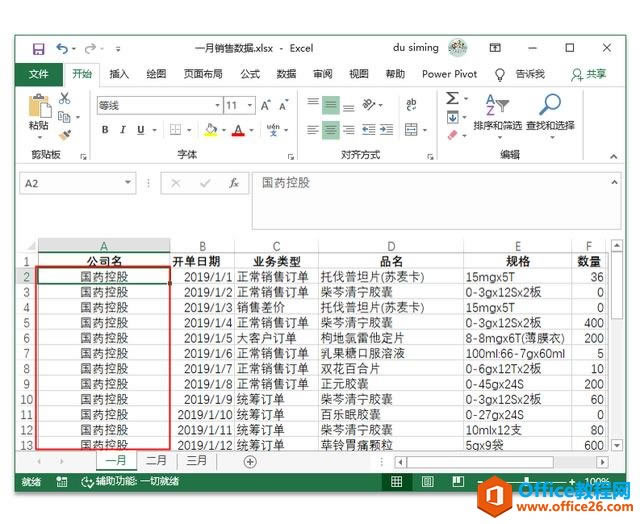Screen dimensions: 640x524
Task: Switch to the 二月 sheet
Action: point(156,461)
